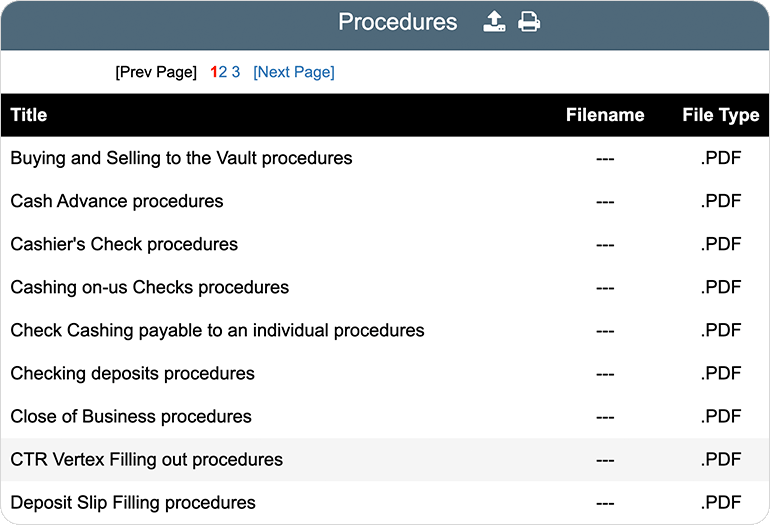Select Cashier's Check procedures entry
The width and height of the screenshot is (770, 525).
click(x=124, y=244)
